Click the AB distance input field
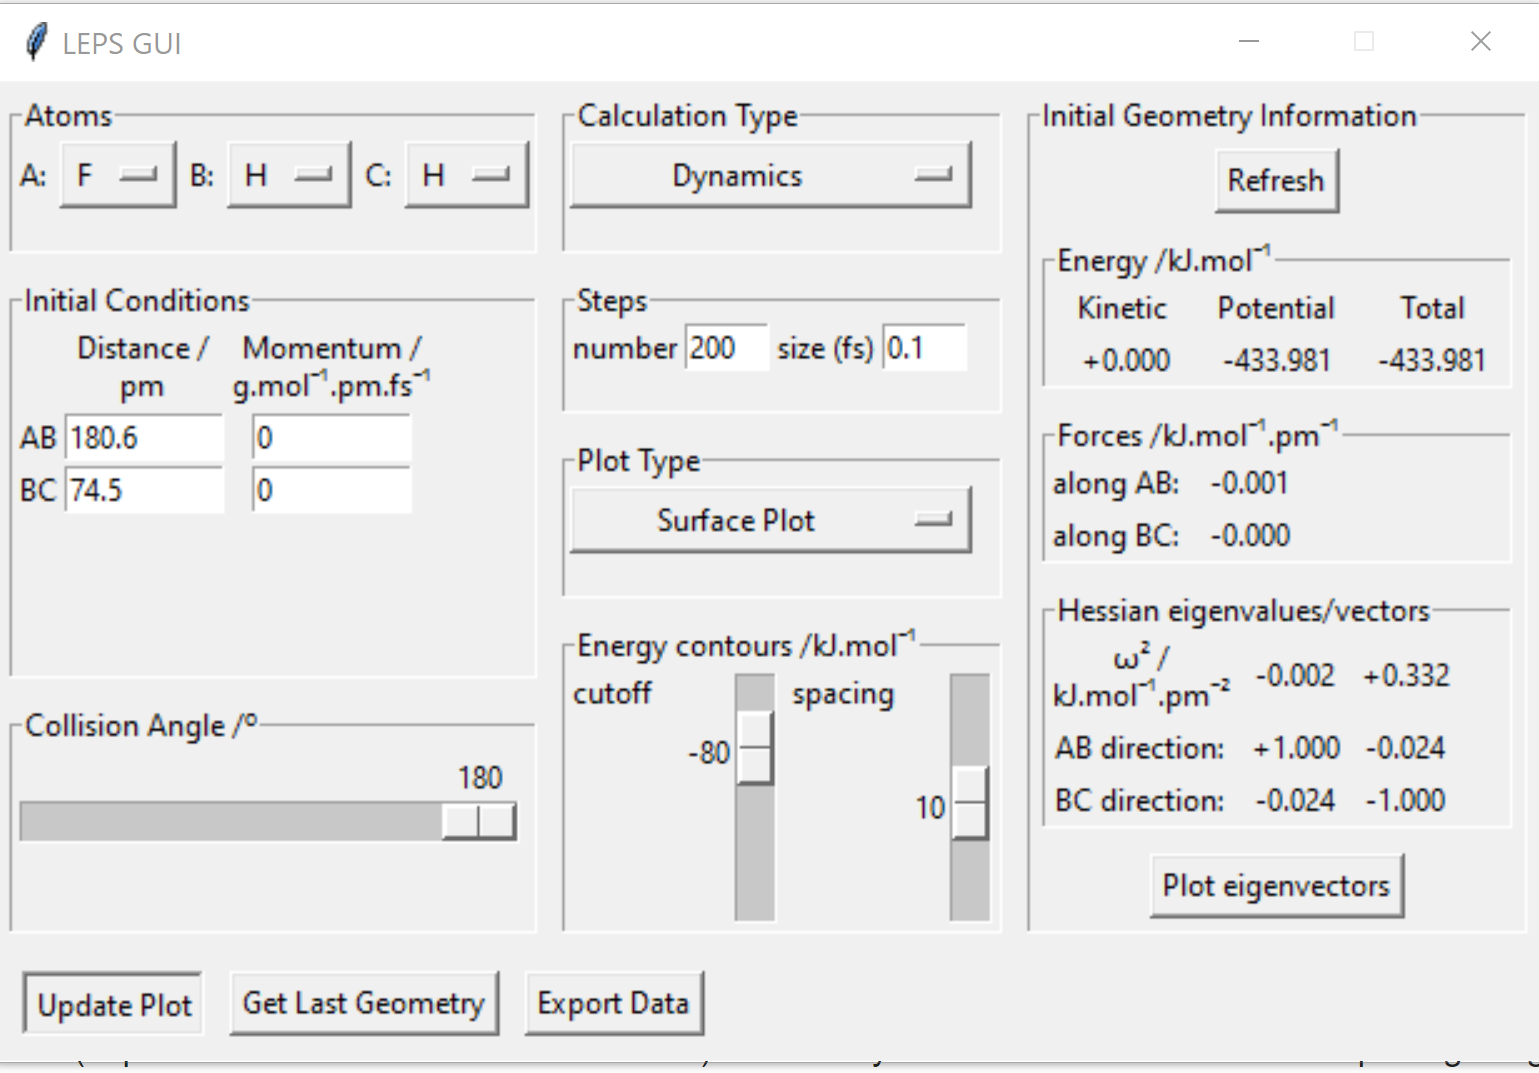Viewport: 1539px width, 1073px height. tap(144, 438)
